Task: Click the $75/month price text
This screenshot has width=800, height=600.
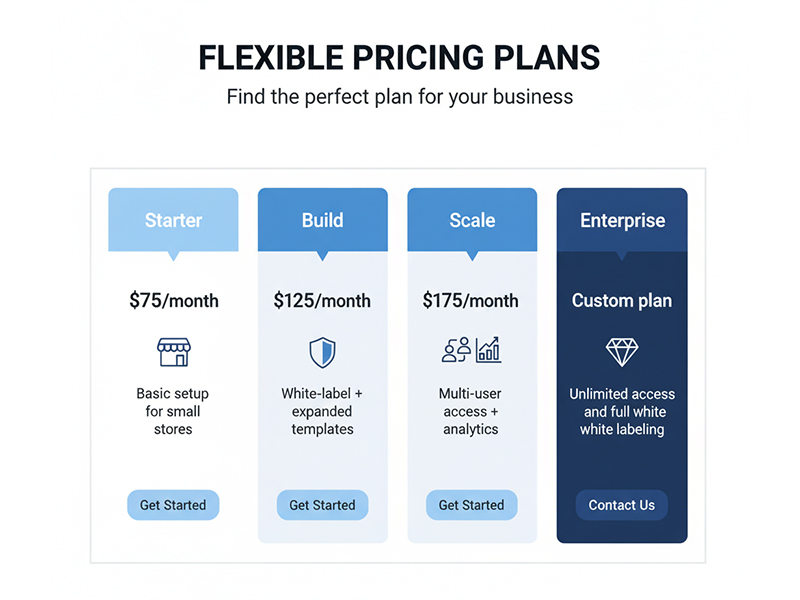Action: [x=174, y=300]
